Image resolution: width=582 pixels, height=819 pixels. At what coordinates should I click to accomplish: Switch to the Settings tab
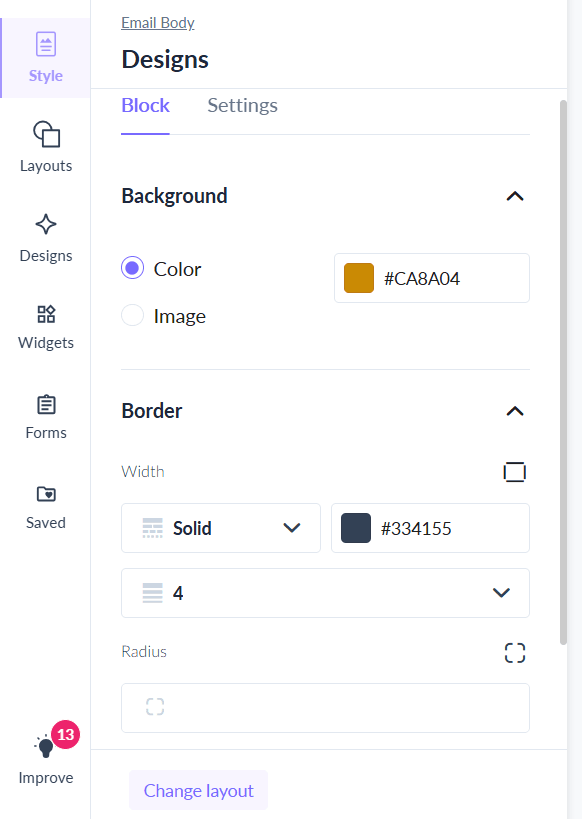[242, 105]
